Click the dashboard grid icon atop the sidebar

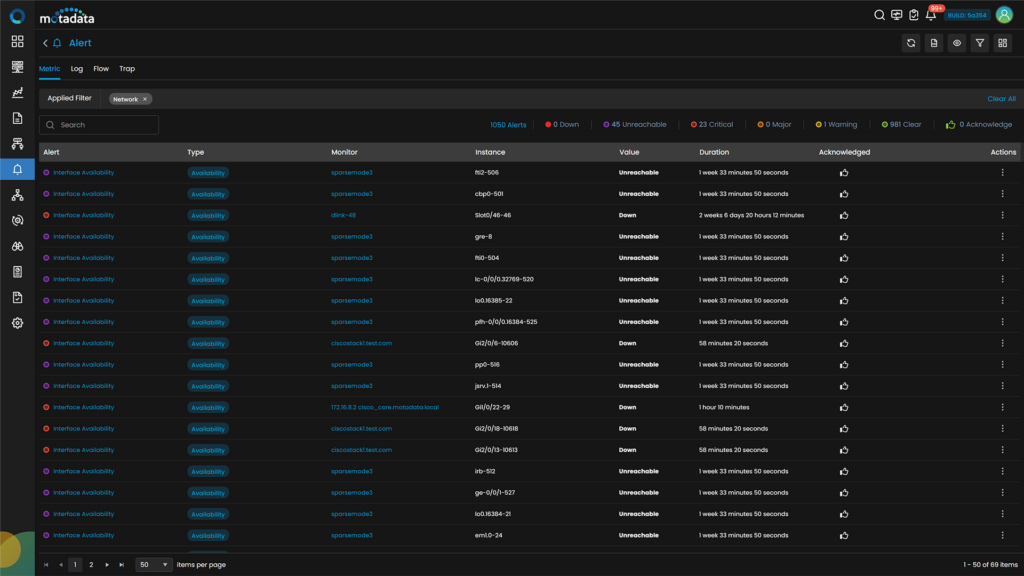16,41
